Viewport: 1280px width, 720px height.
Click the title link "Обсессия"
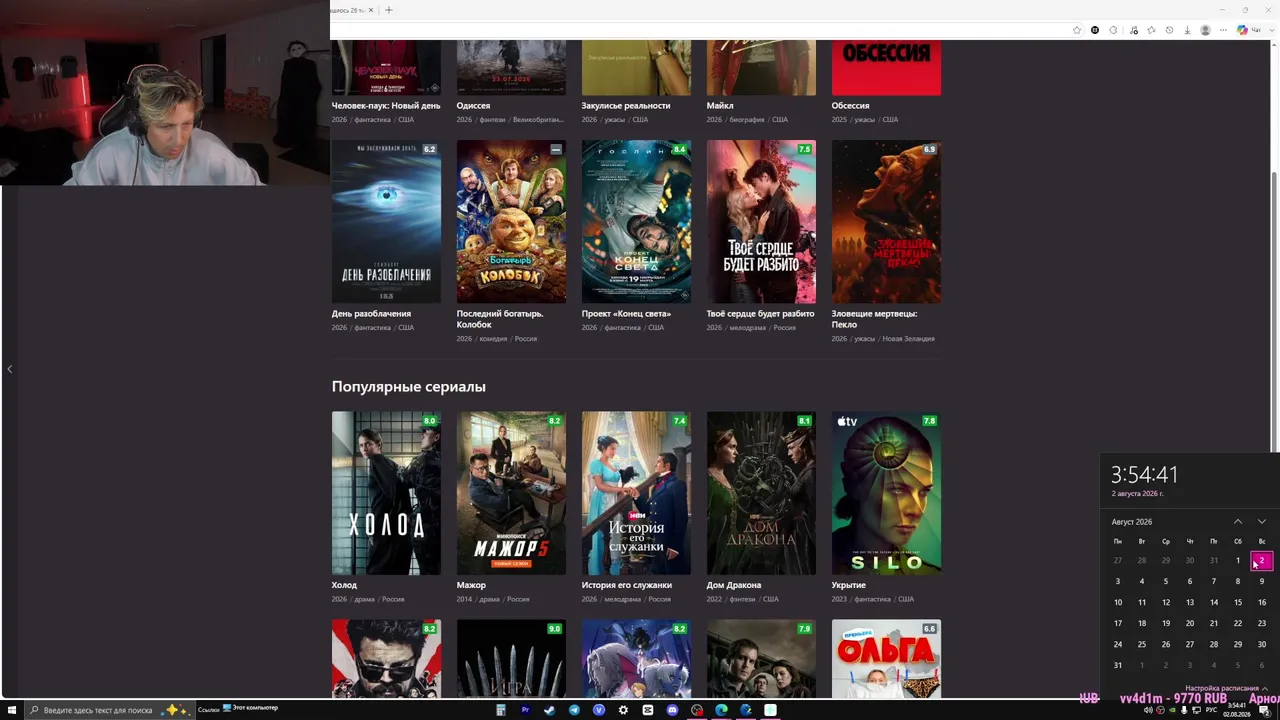click(851, 105)
